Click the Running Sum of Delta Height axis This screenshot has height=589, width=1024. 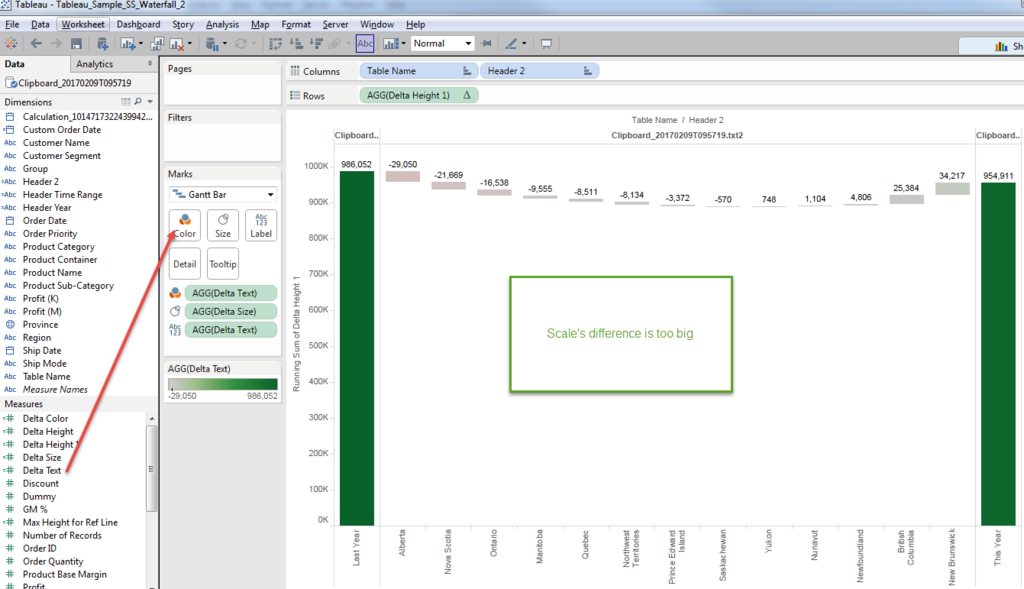pos(296,334)
